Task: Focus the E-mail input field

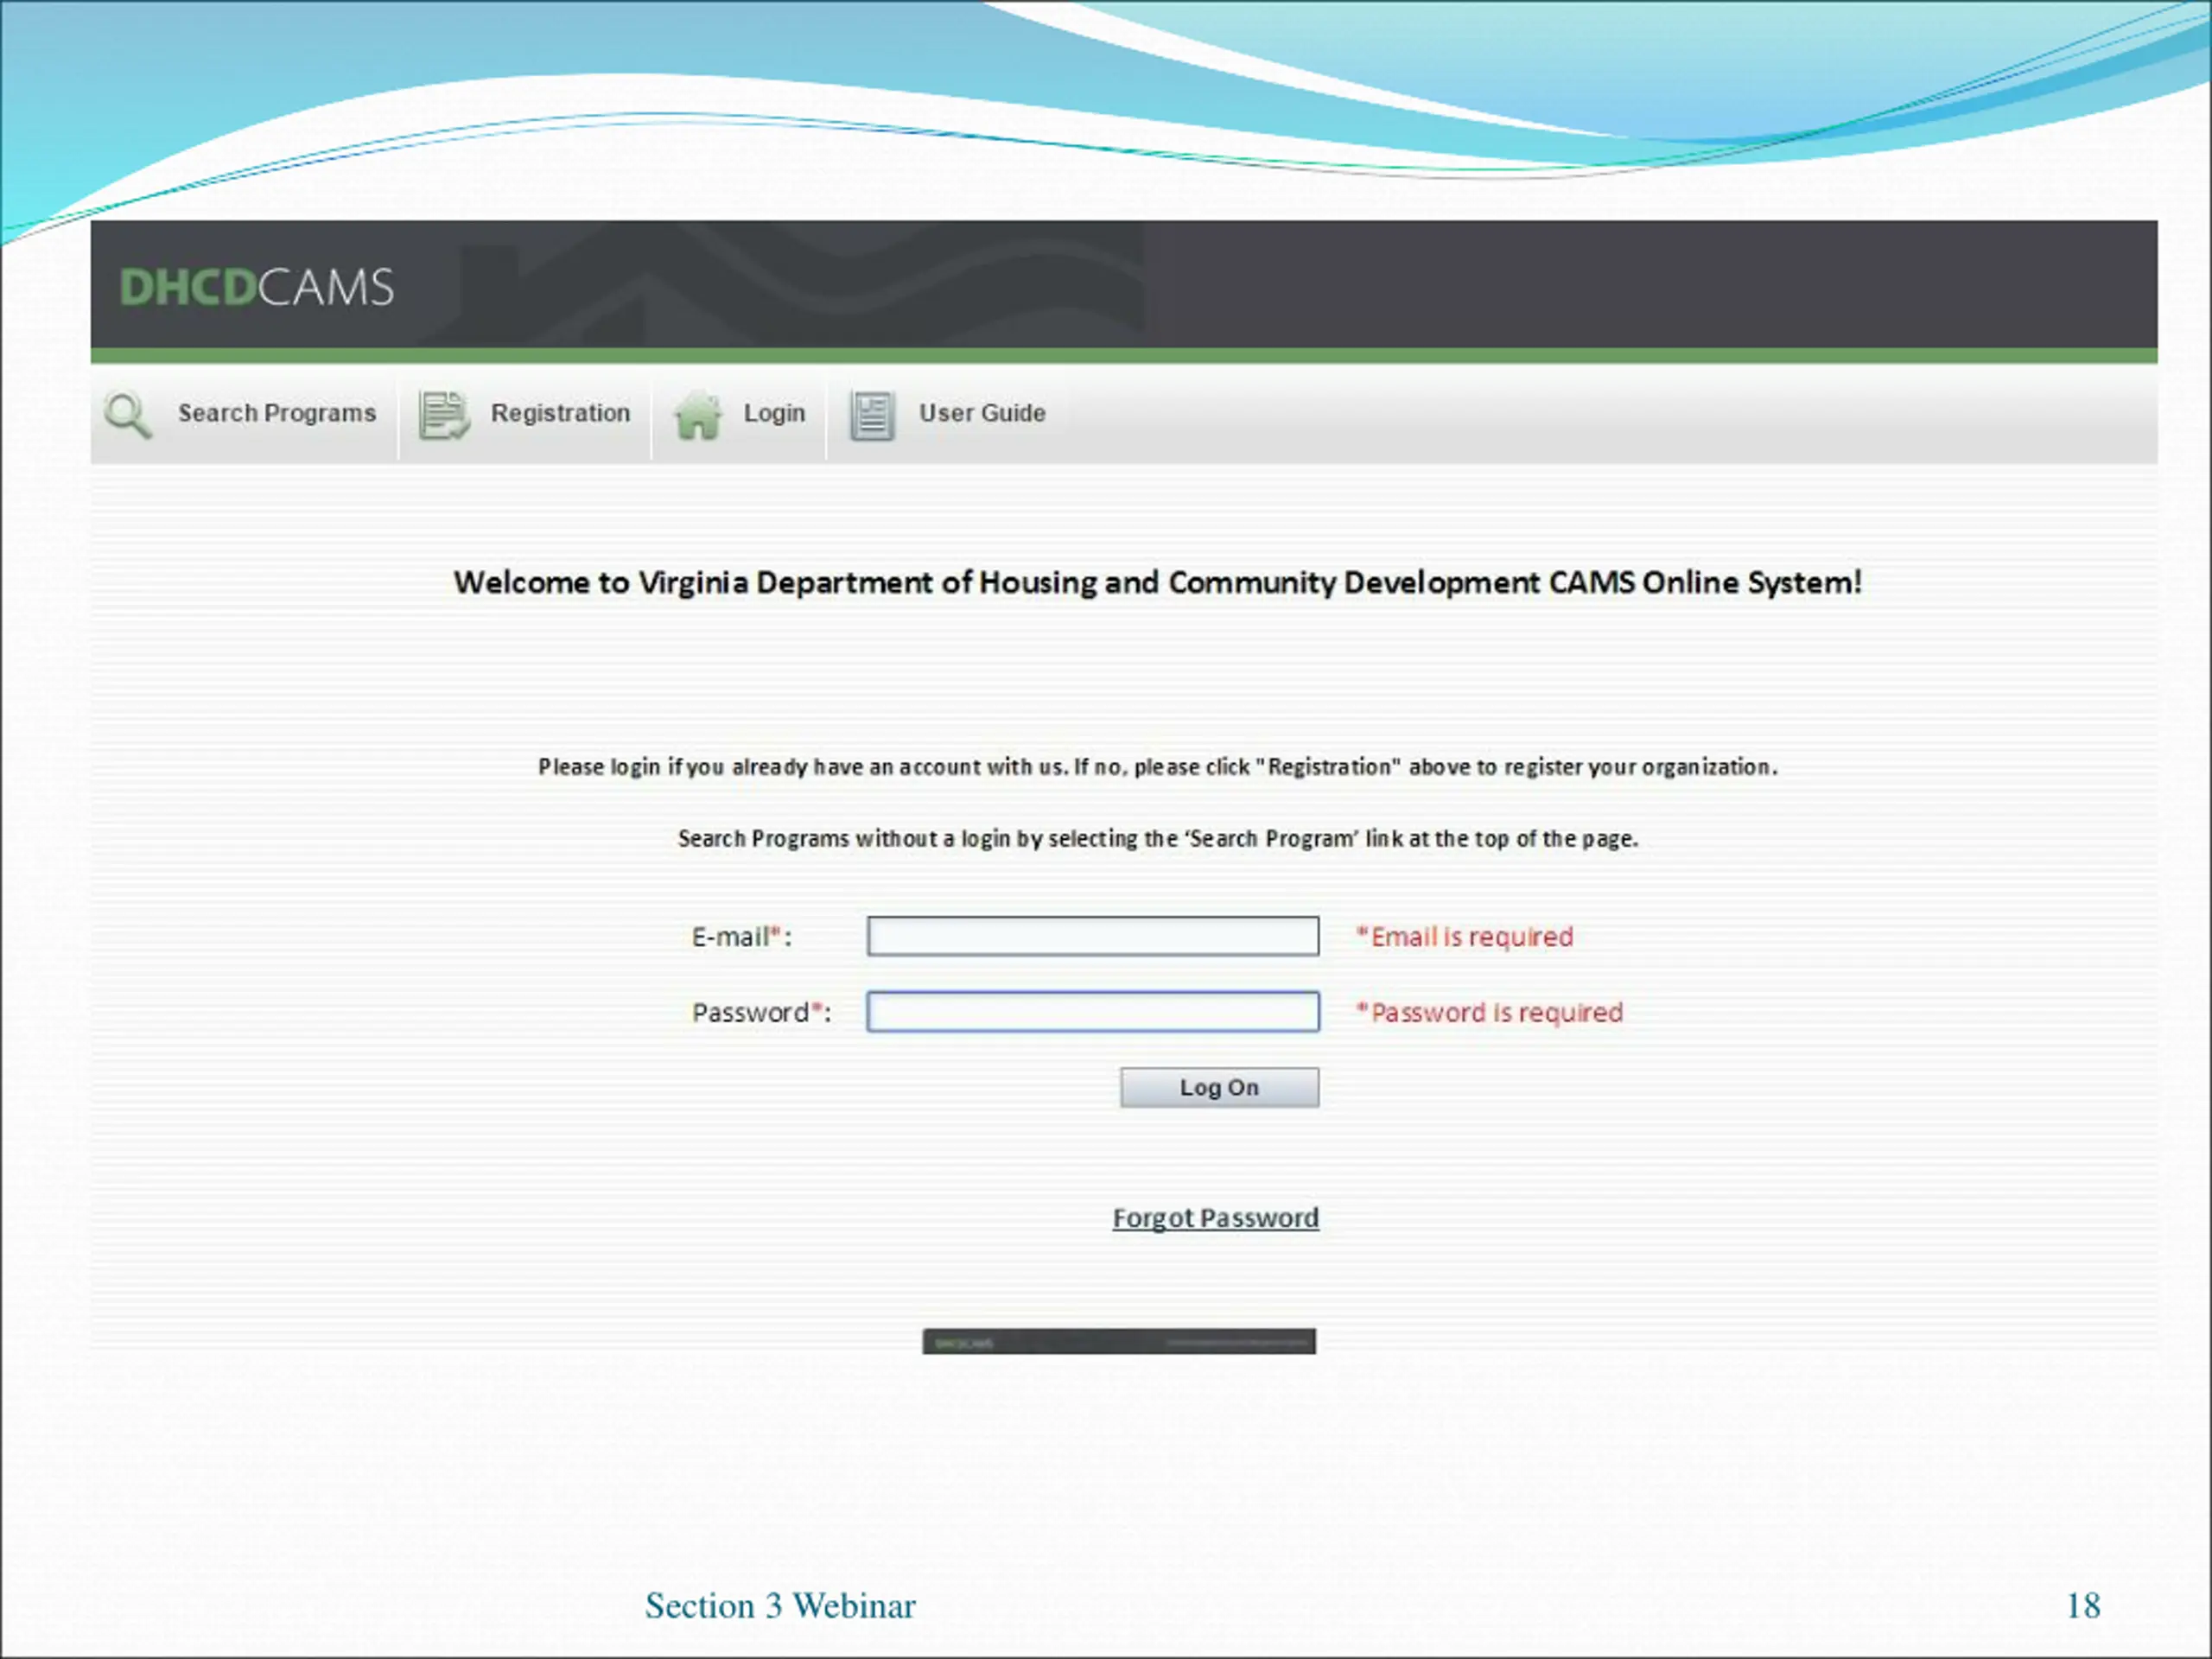Action: click(1092, 936)
